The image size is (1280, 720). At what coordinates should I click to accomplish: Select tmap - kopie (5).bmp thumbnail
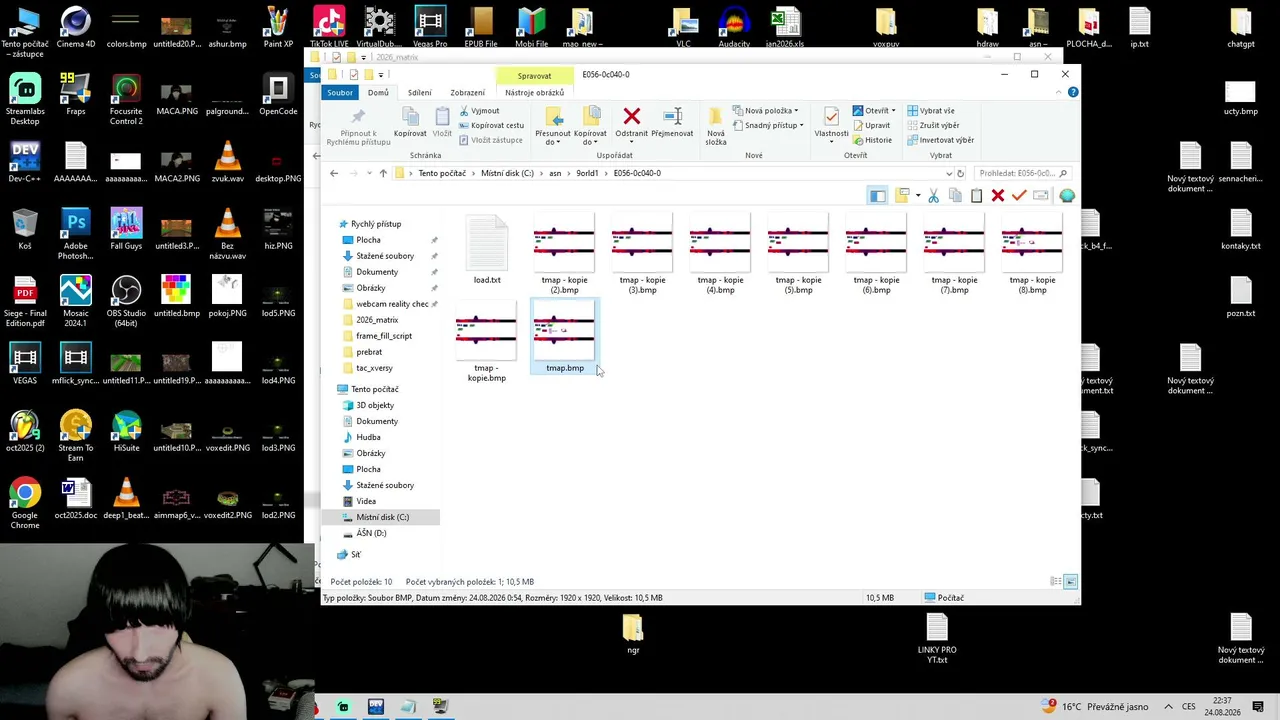(x=798, y=254)
